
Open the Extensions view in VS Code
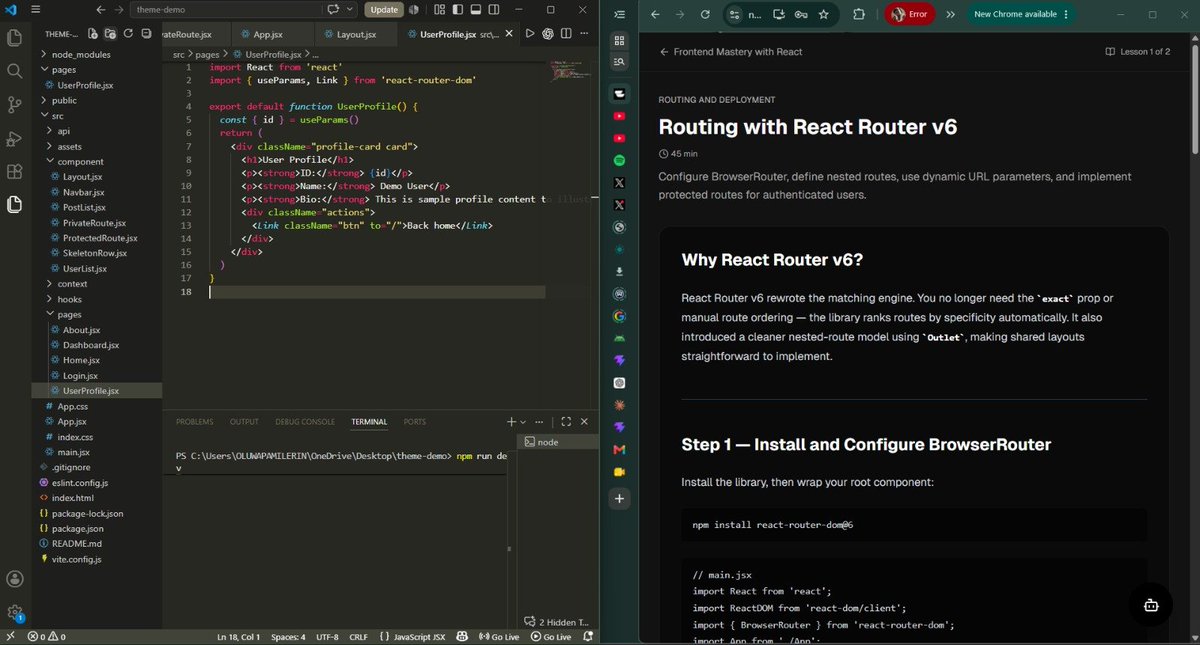pos(14,171)
